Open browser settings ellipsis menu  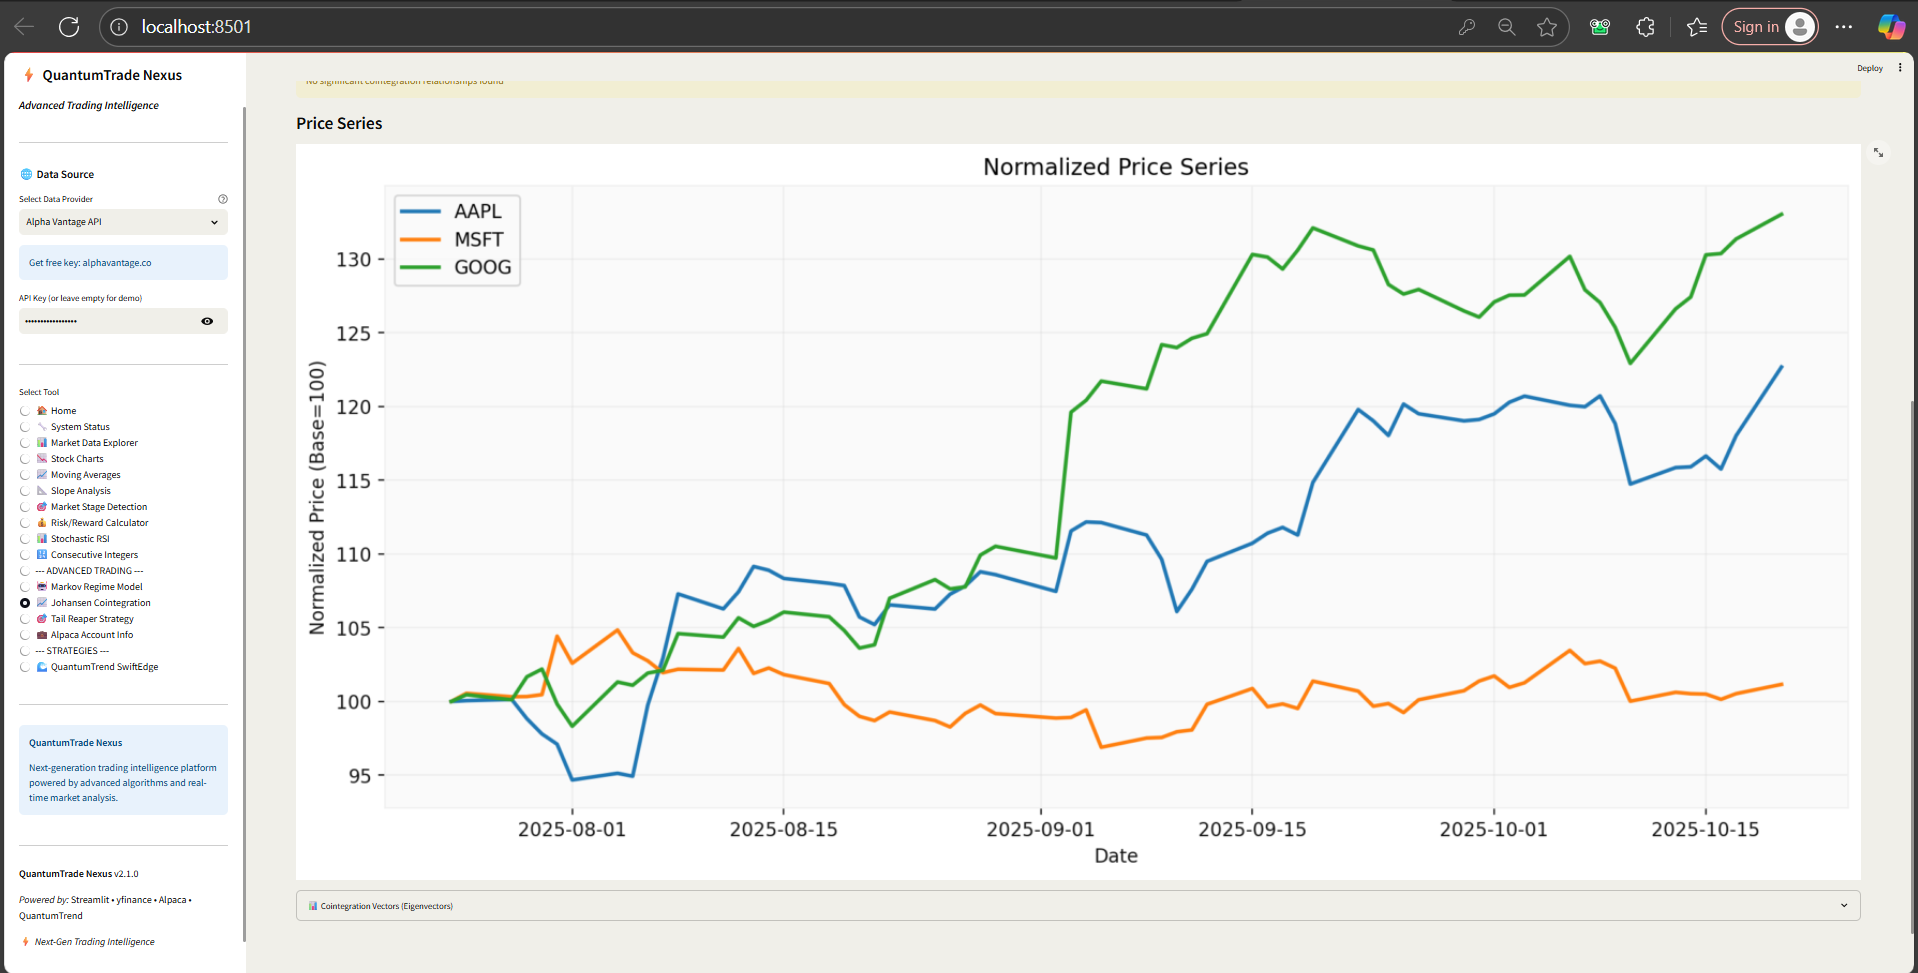pyautogui.click(x=1844, y=27)
